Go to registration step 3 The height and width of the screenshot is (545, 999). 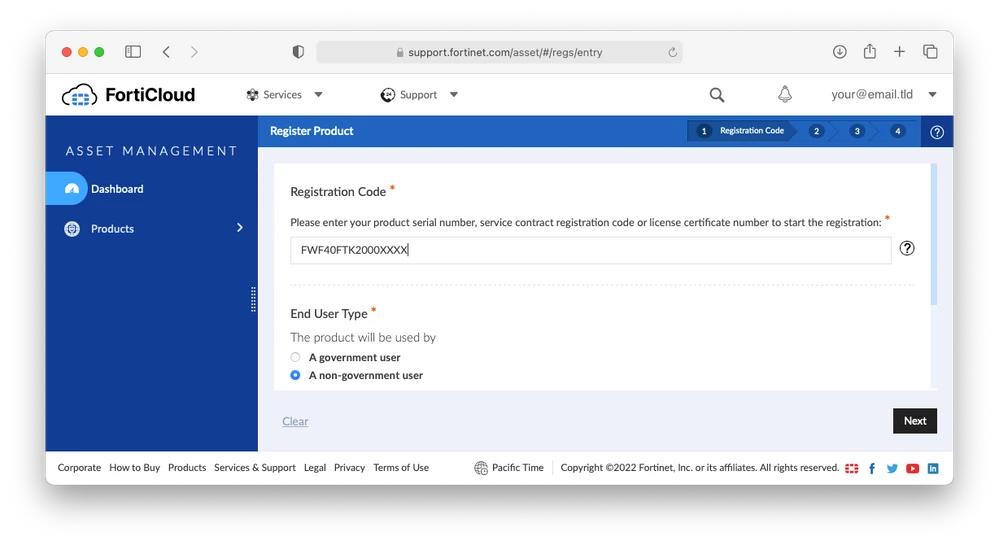(x=857, y=131)
